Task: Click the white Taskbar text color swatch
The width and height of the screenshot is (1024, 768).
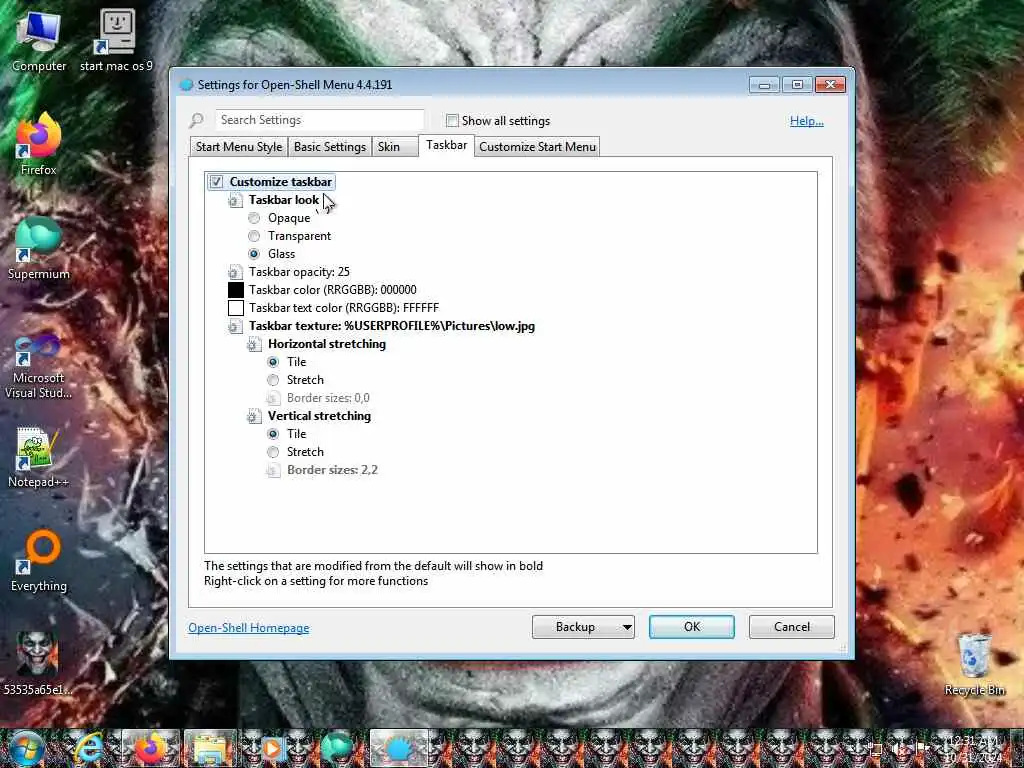Action: pos(236,308)
